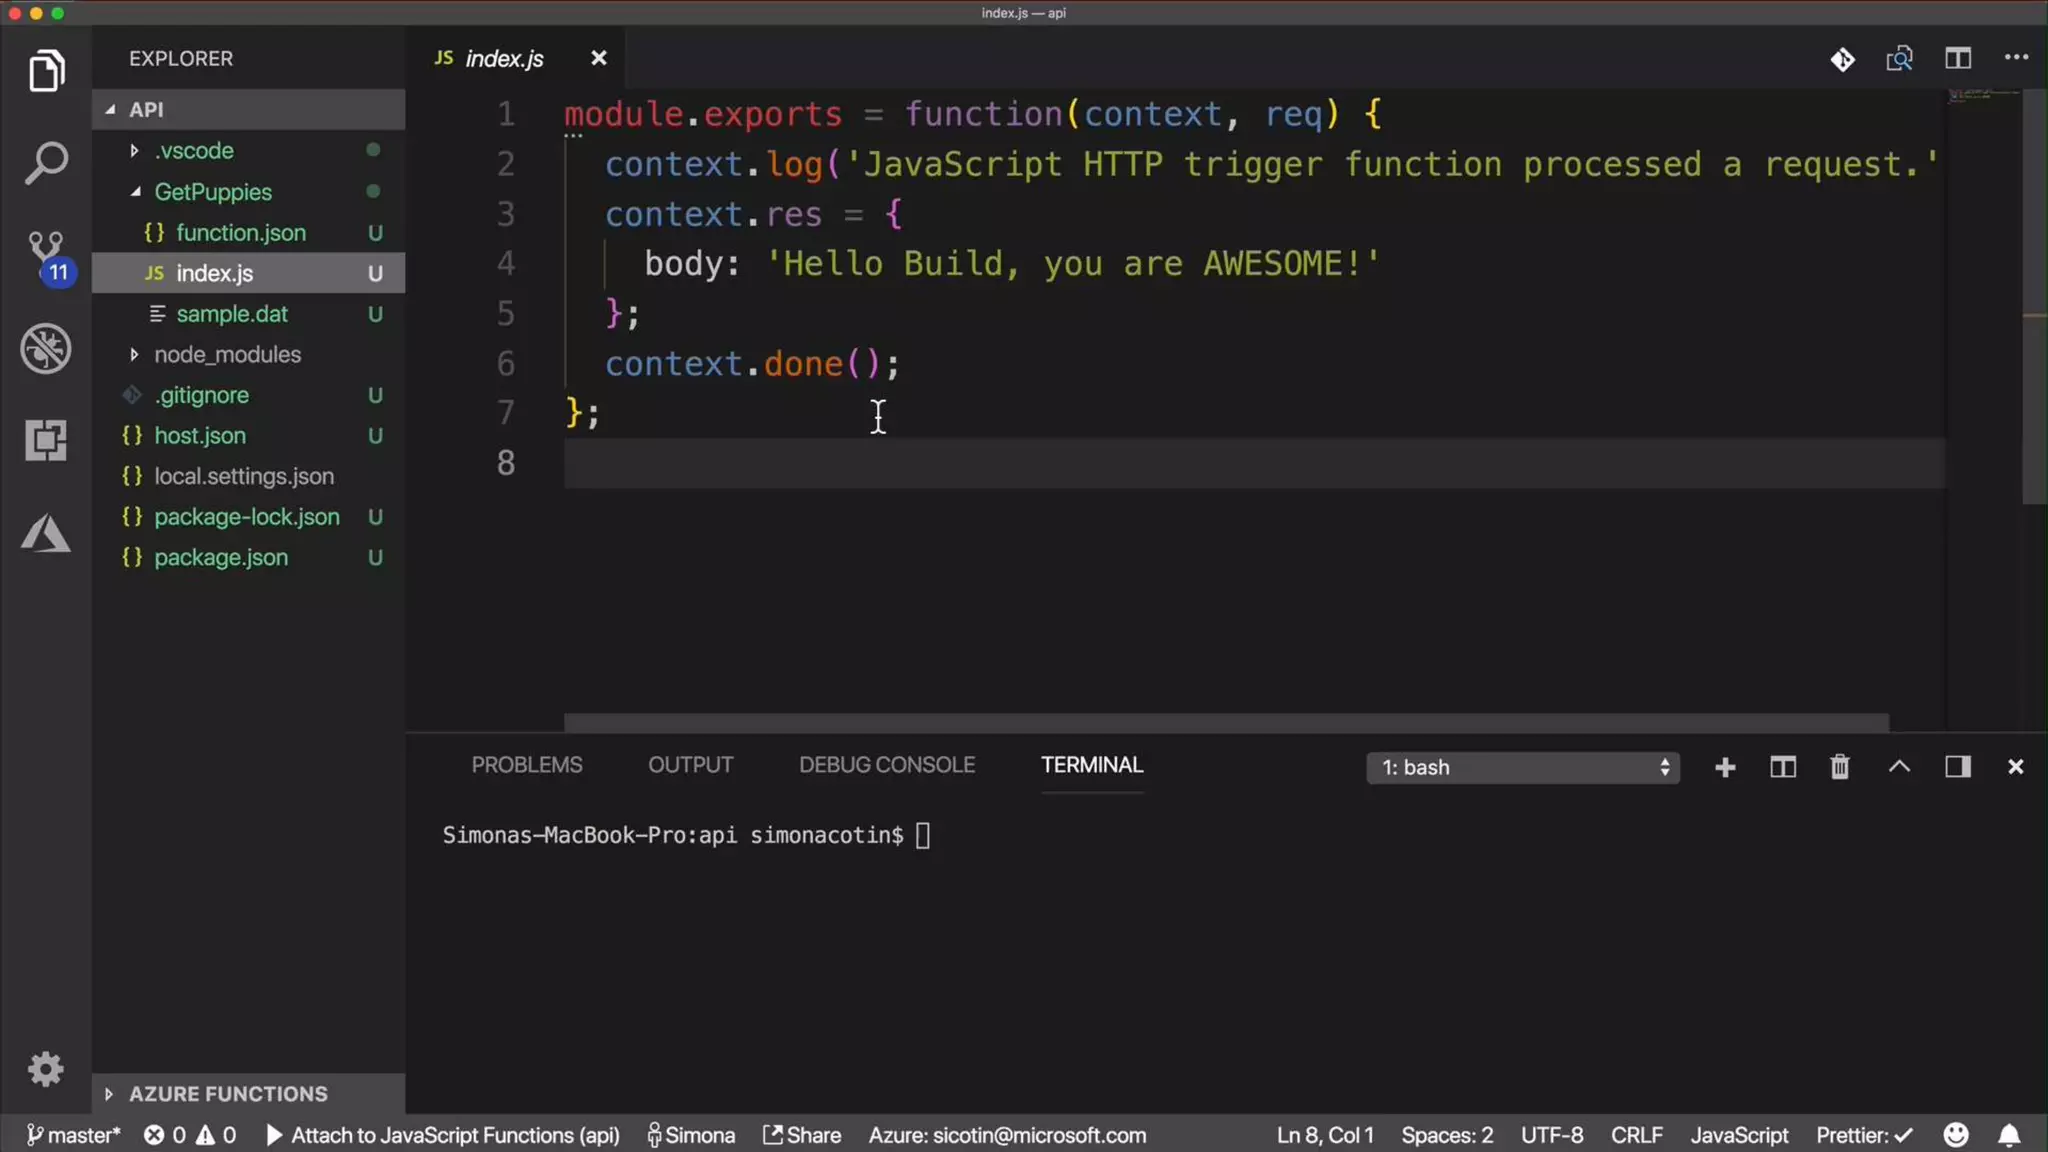Expand the node_modules folder

pyautogui.click(x=227, y=355)
